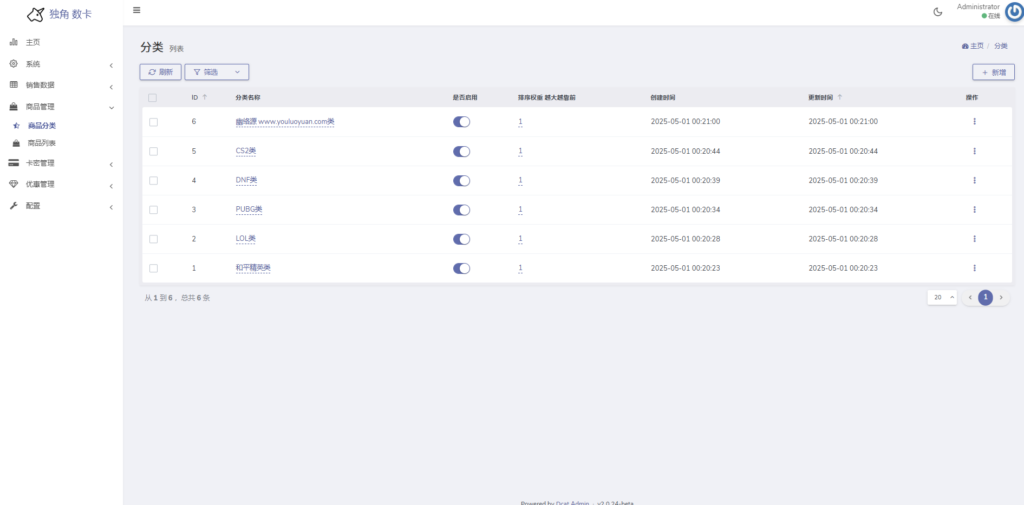Screen dimensions: 1024x505
Task: Edit the youluoyuan.com category name
Action: 285,122
